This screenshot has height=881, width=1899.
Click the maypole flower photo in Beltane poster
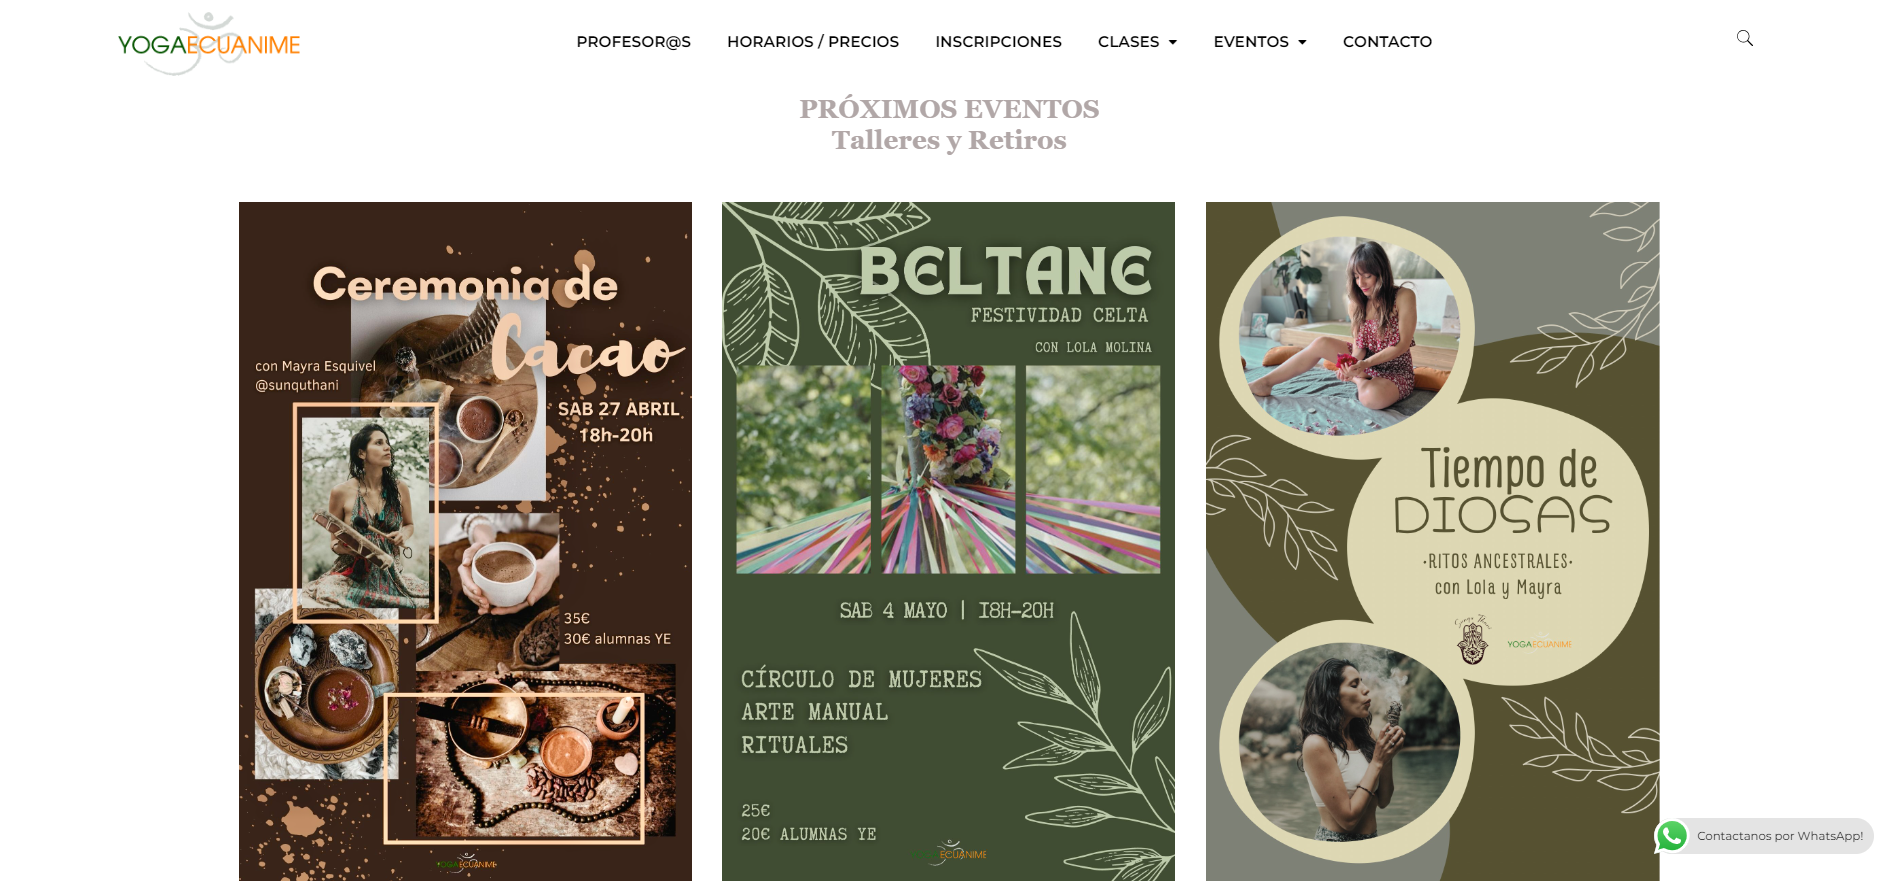[x=948, y=469]
